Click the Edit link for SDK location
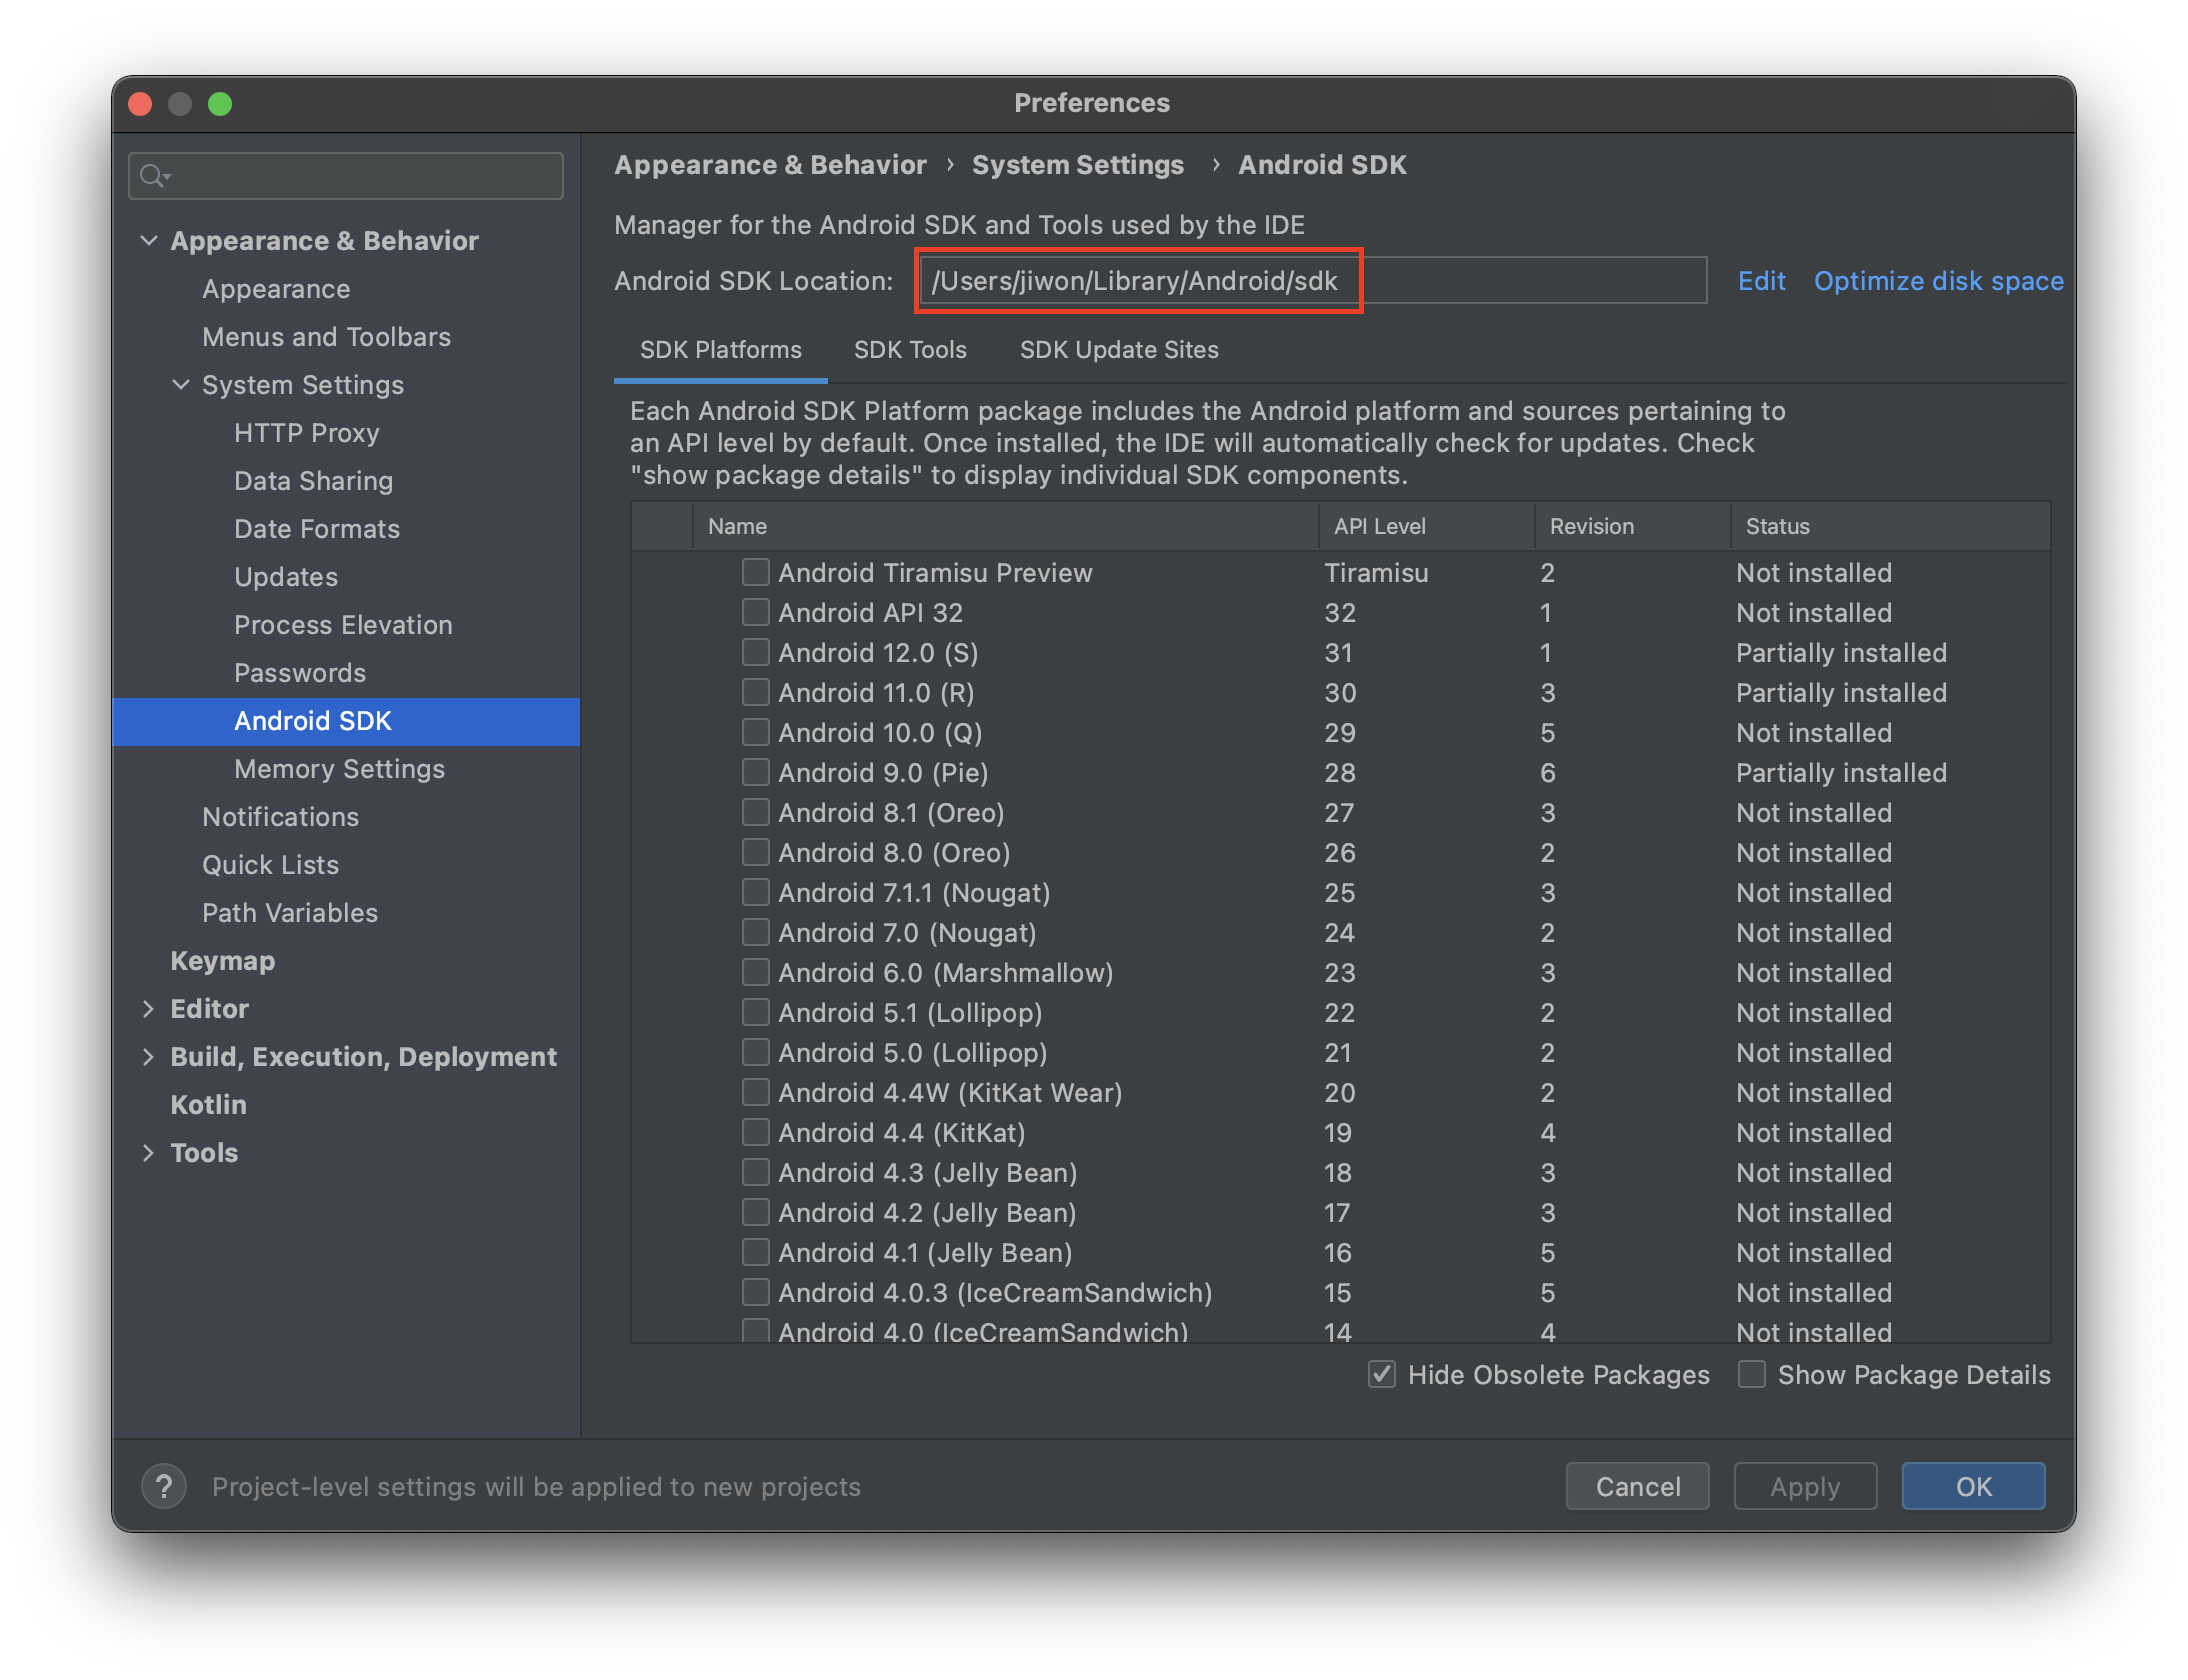 [x=1761, y=281]
